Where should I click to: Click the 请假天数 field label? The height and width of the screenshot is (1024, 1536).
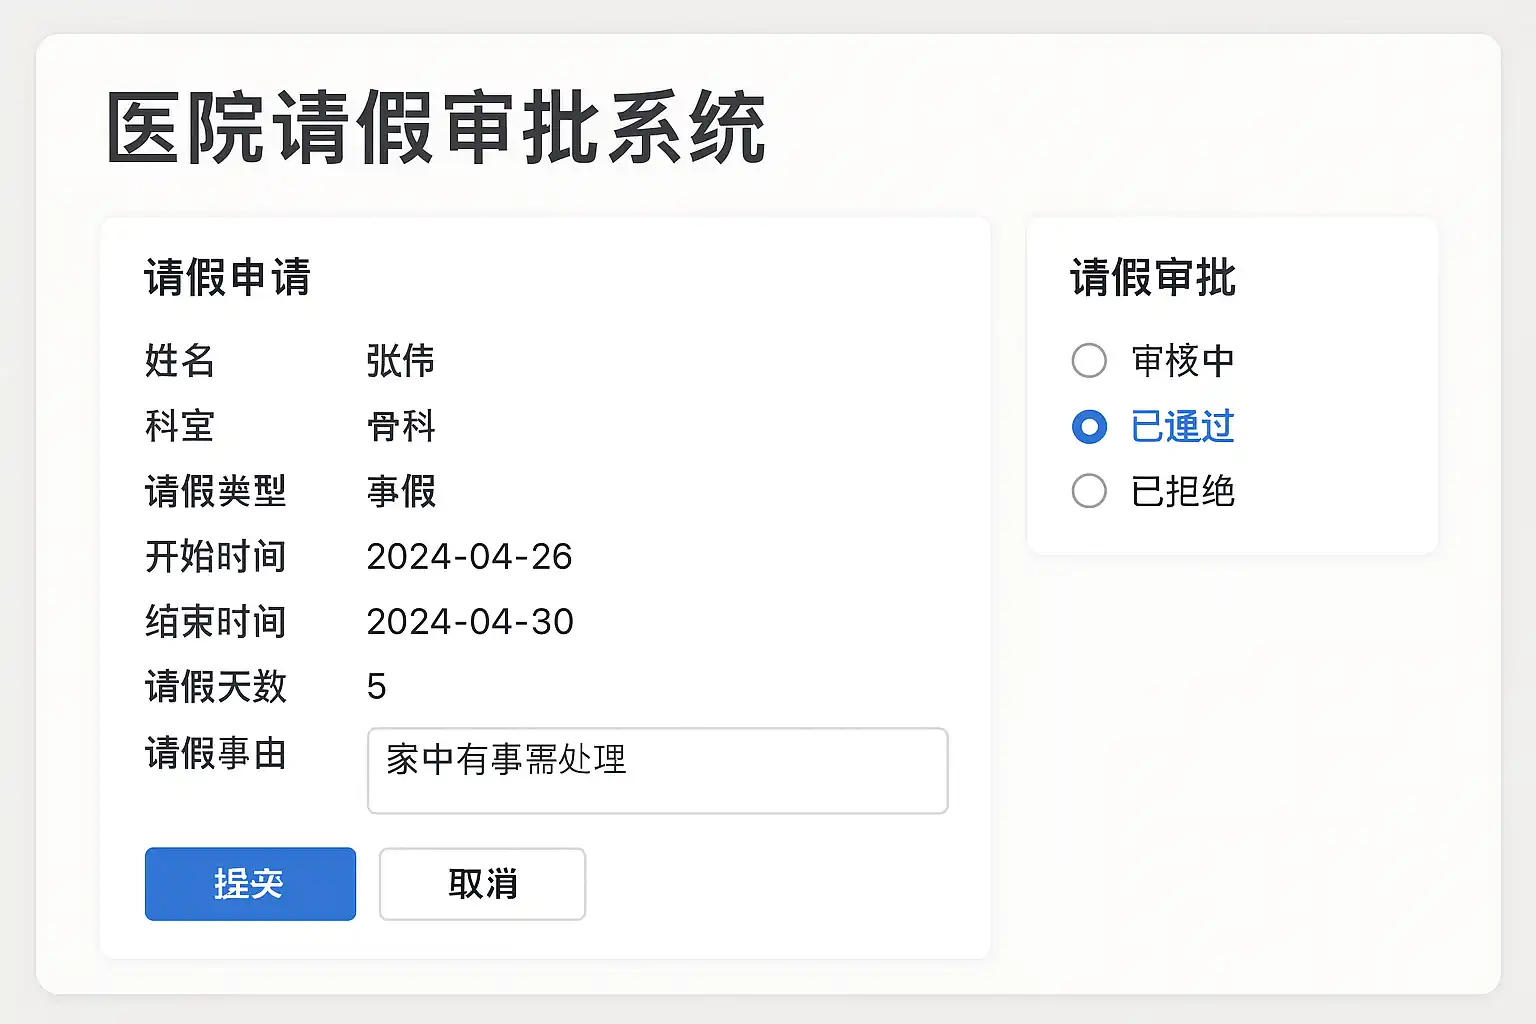(x=215, y=687)
